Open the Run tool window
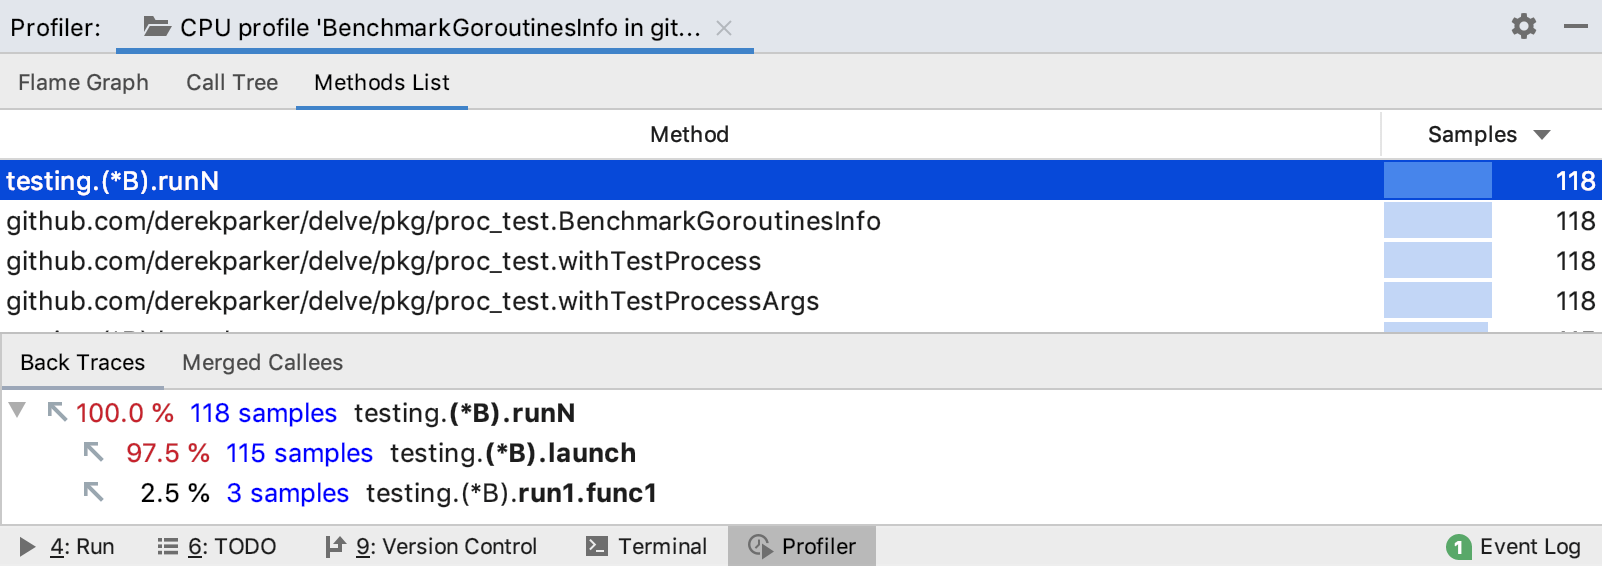This screenshot has width=1602, height=566. [67, 546]
